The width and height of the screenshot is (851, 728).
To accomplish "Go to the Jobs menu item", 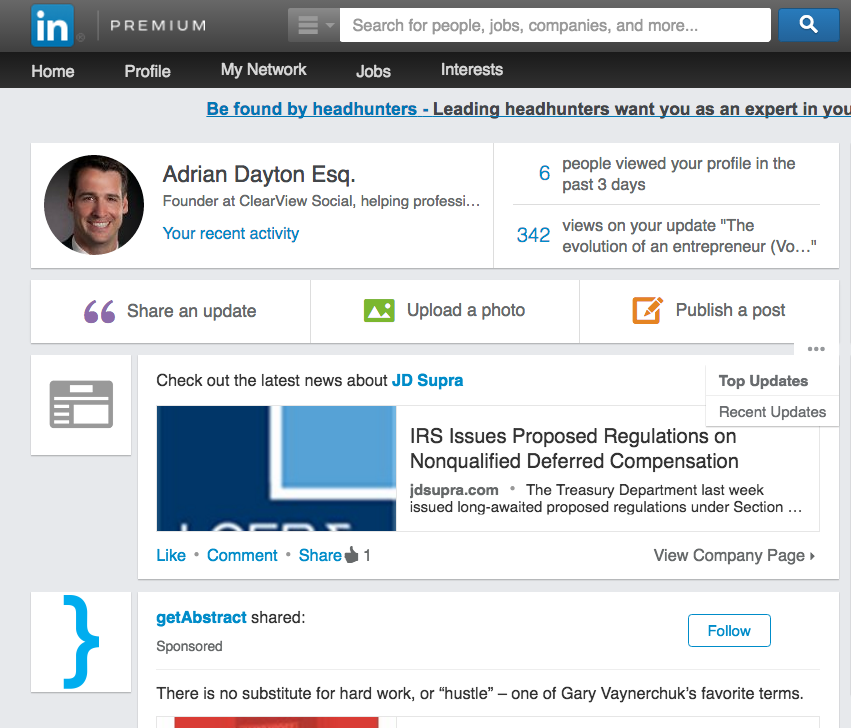I will click(373, 71).
